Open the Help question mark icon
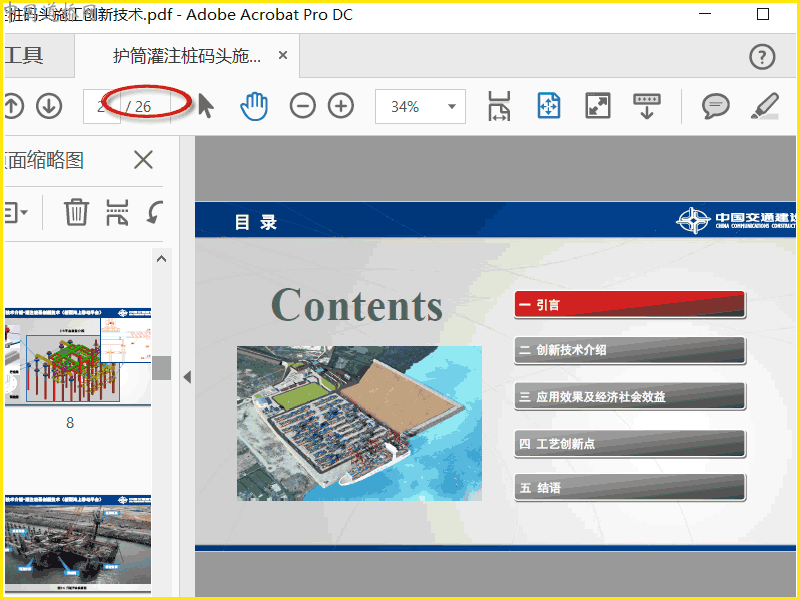Viewport: 800px width, 600px height. click(x=762, y=57)
